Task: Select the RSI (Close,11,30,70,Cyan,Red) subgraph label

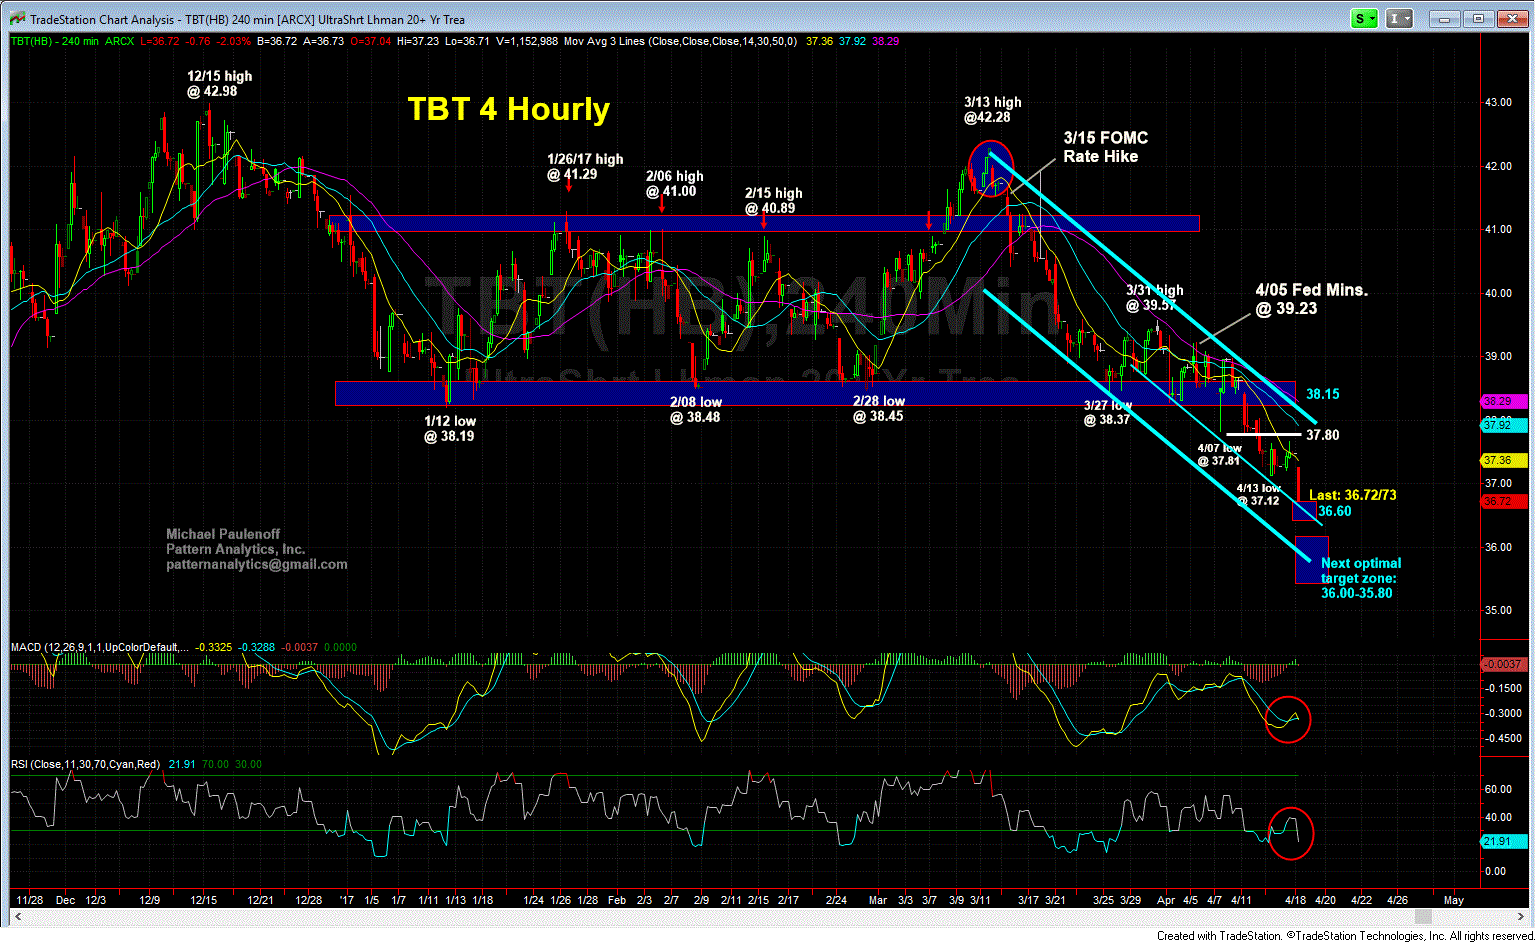Action: [85, 764]
